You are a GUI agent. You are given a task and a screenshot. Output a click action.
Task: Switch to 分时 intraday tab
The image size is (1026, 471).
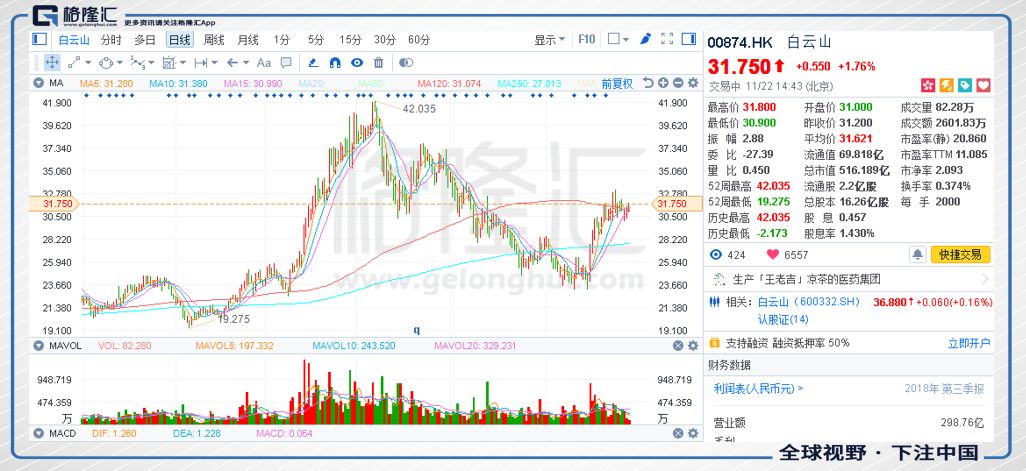point(111,40)
